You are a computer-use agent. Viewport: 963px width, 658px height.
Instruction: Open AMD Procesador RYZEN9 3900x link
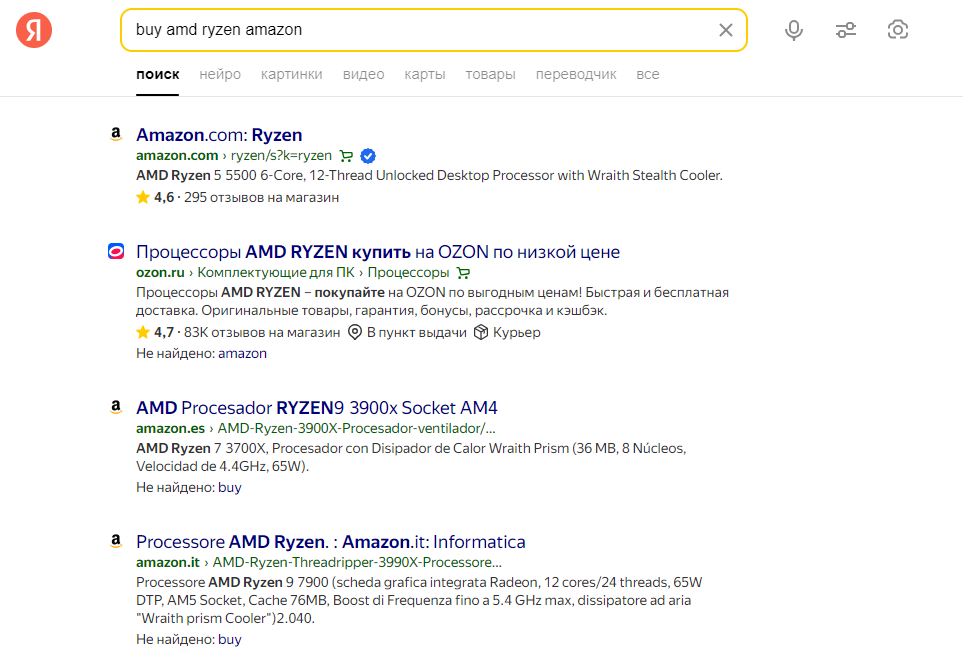(x=316, y=408)
